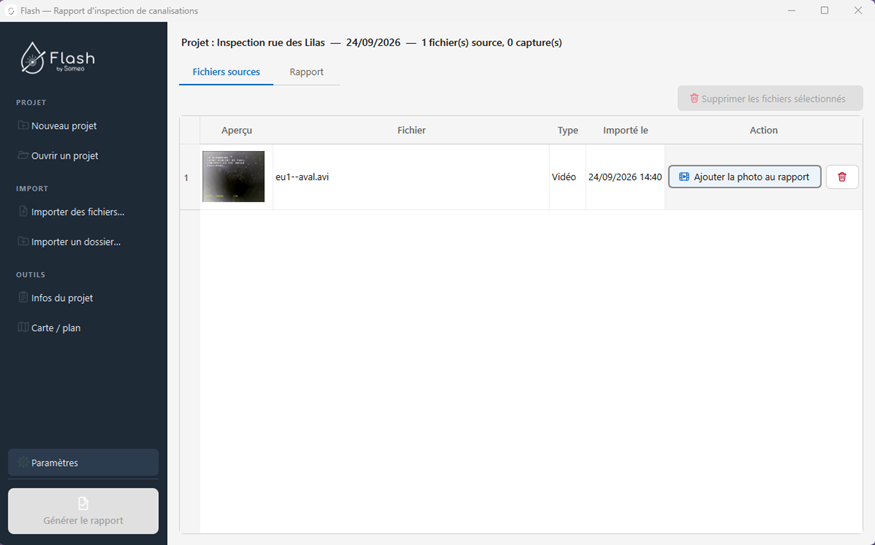The height and width of the screenshot is (545, 875).
Task: Click the 24/09/2026 14:40 import date cell
Action: 625,177
